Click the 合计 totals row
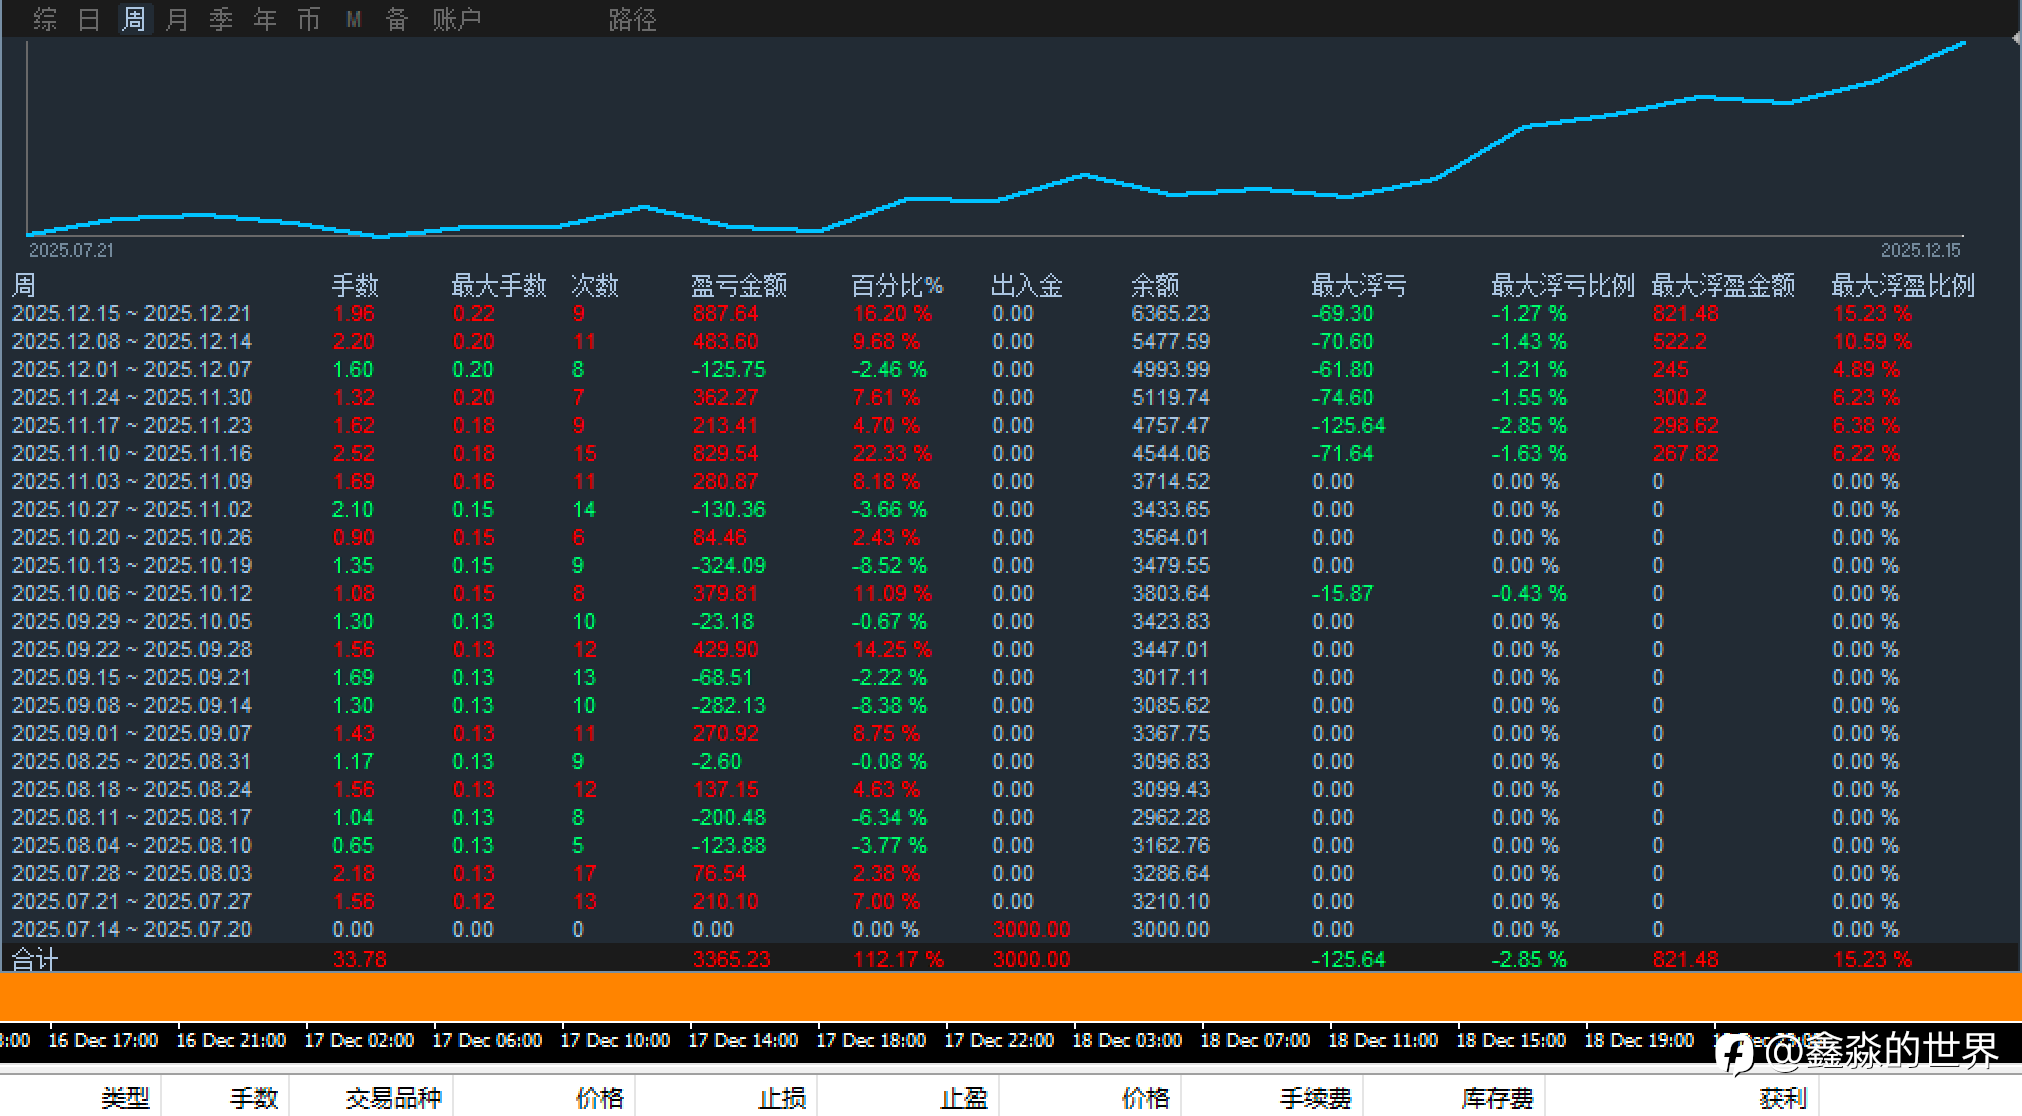The height and width of the screenshot is (1116, 2022). (36, 959)
